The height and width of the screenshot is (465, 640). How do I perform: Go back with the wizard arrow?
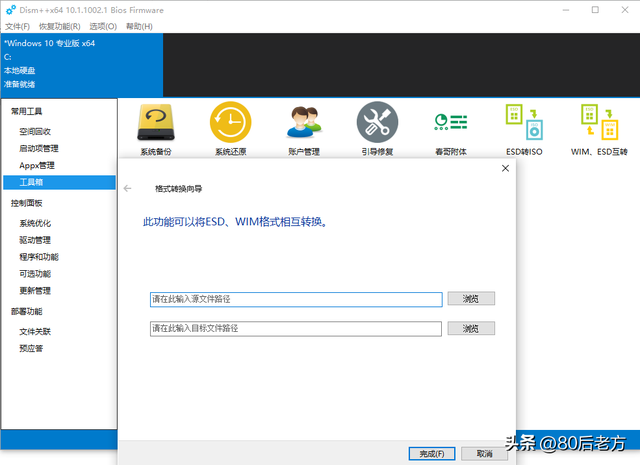127,188
